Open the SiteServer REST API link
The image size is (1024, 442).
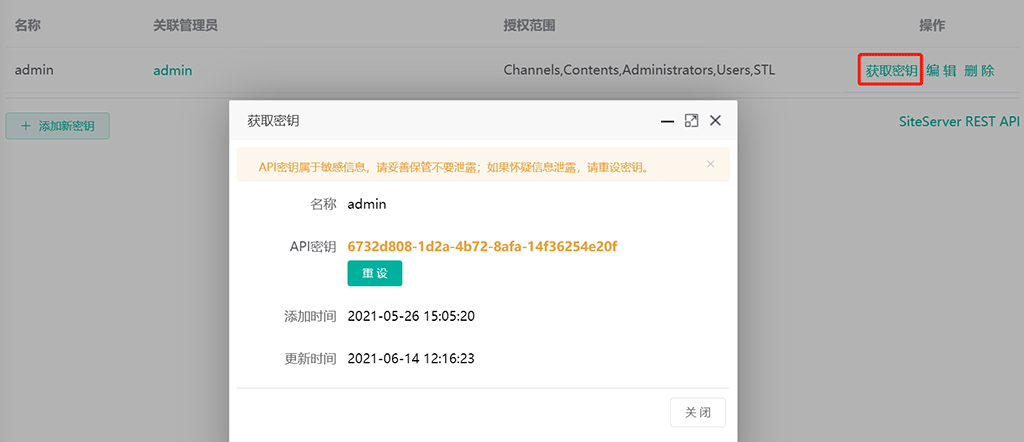pos(960,122)
